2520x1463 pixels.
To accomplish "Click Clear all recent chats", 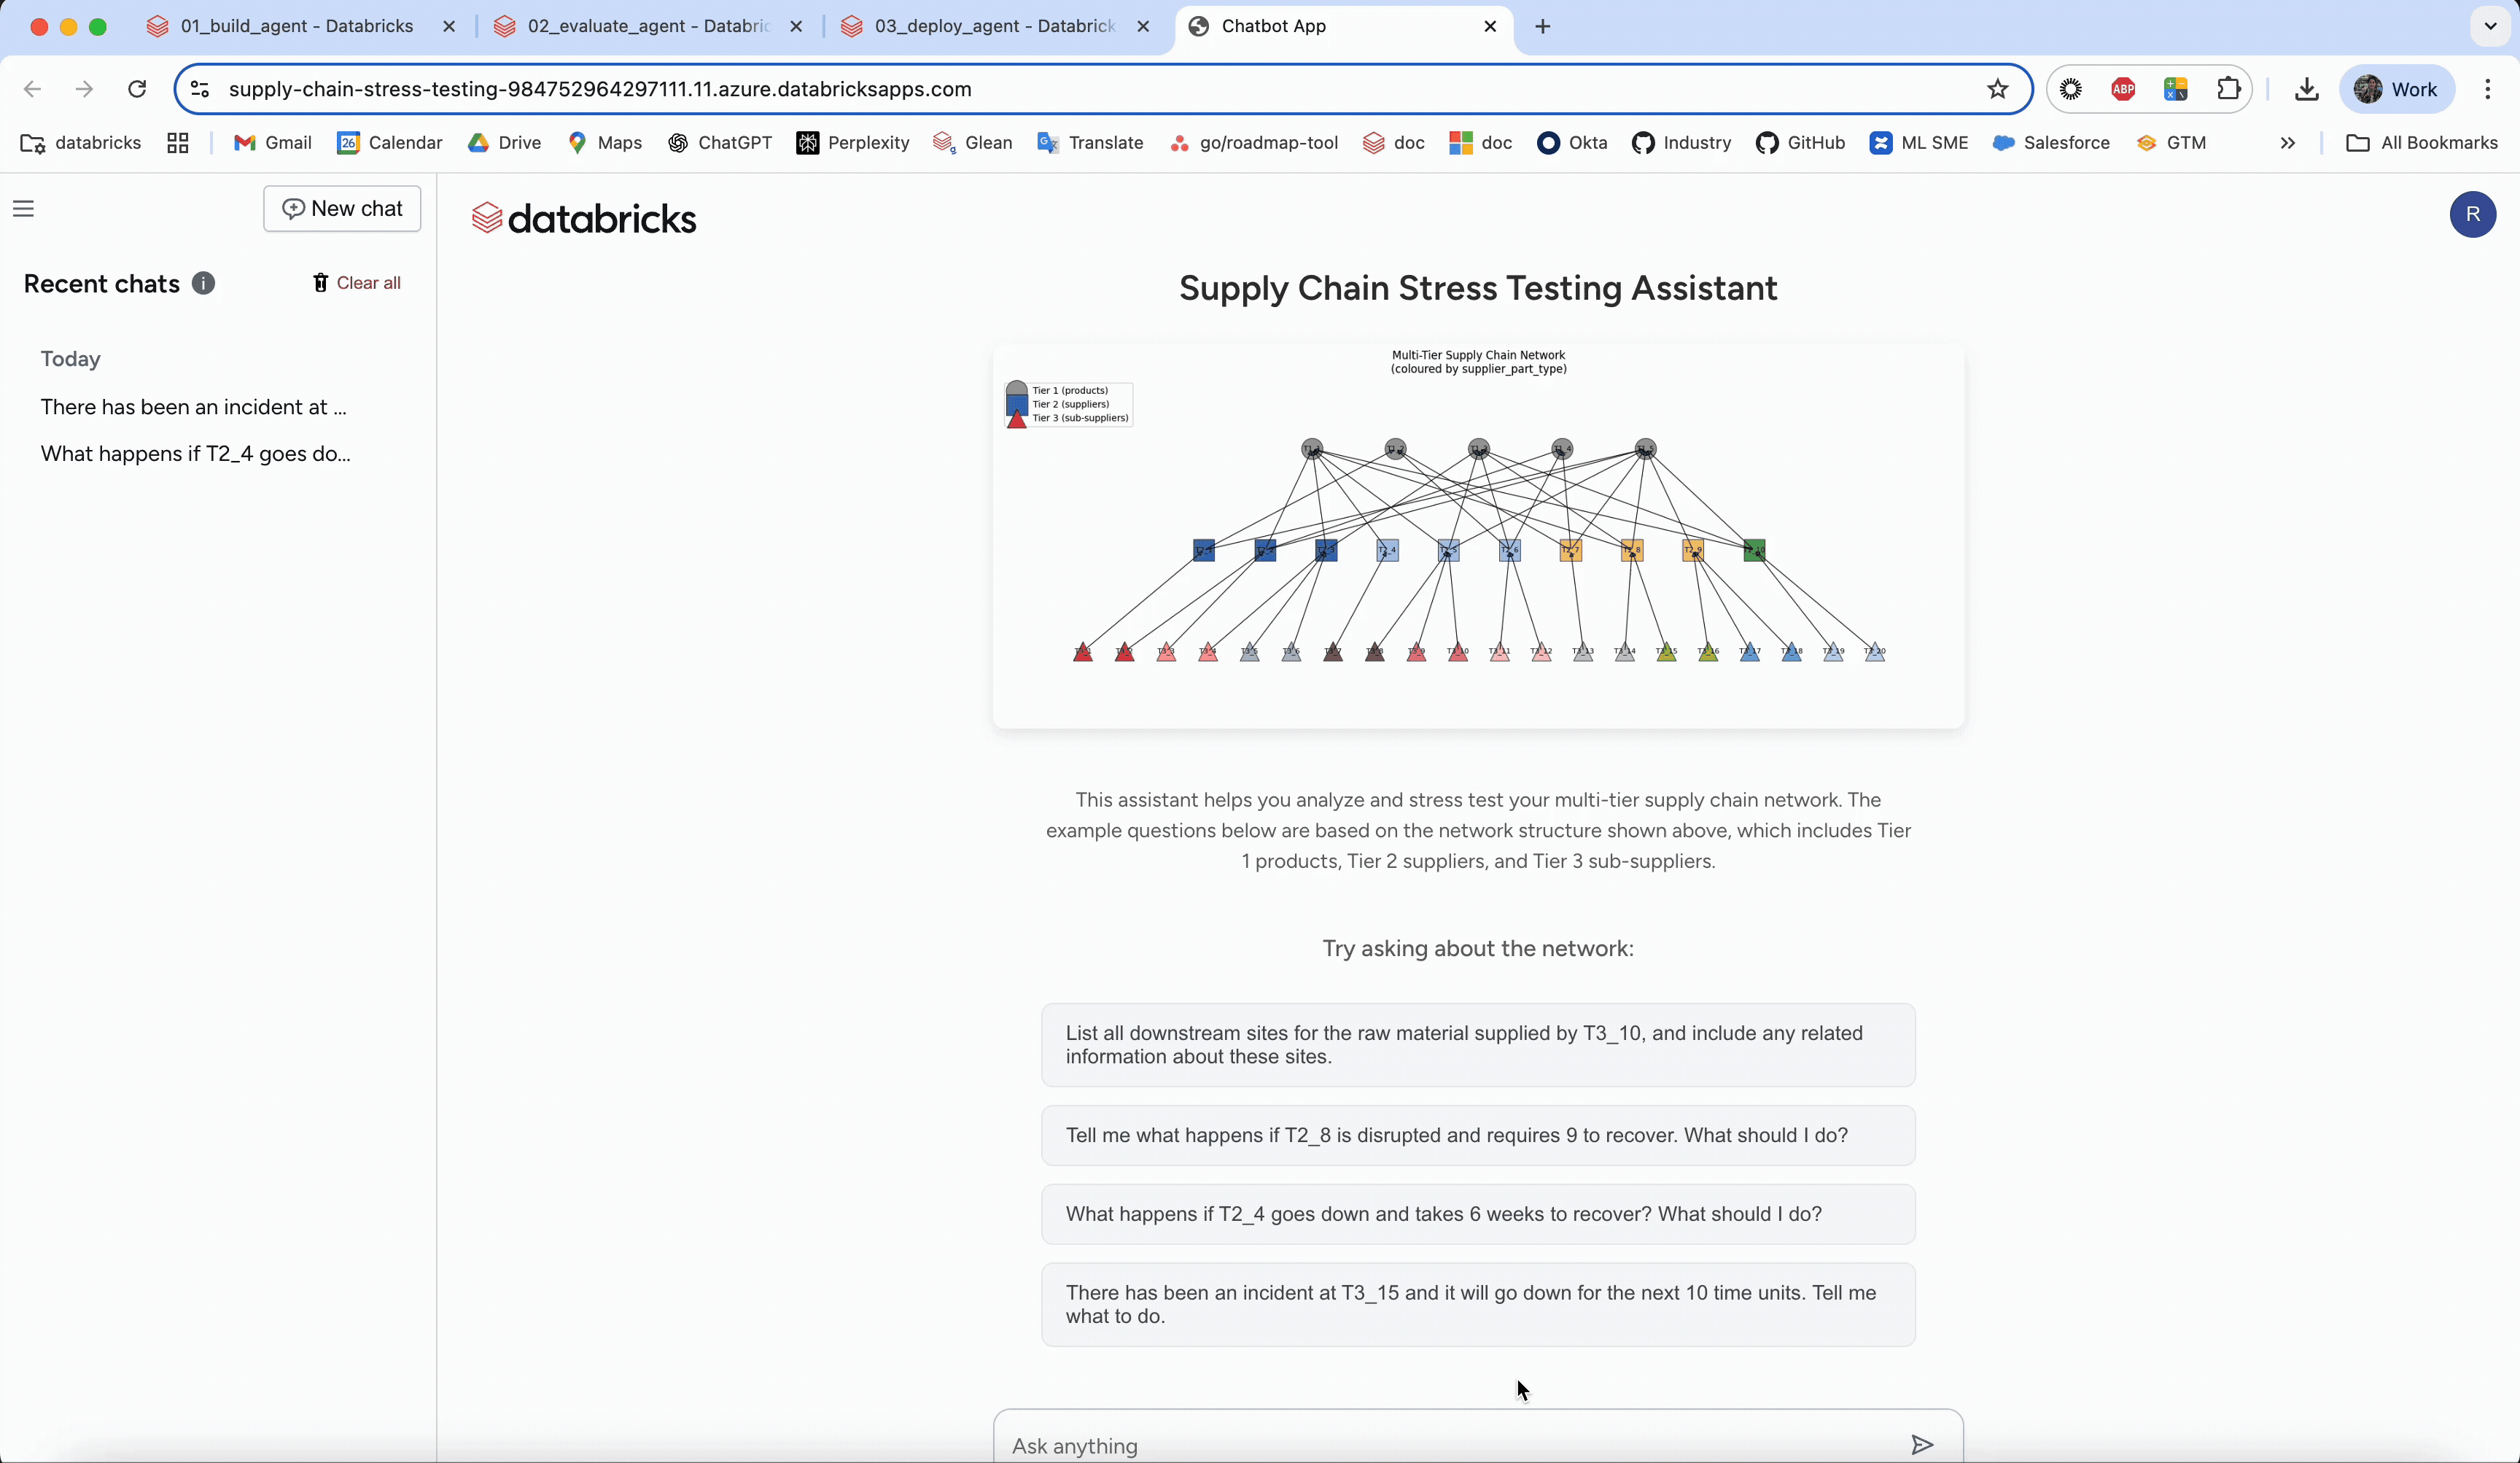I will tap(357, 283).
